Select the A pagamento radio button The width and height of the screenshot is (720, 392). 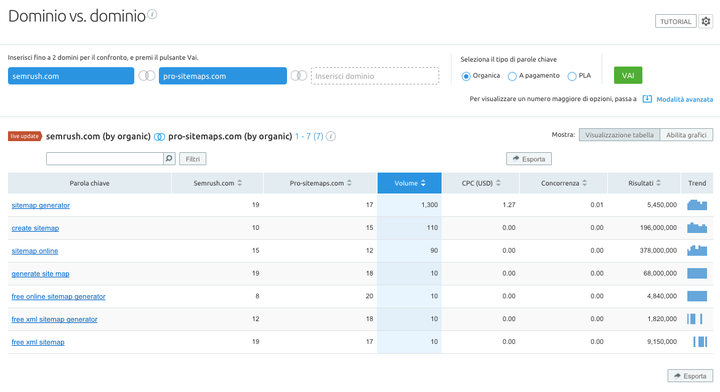tap(512, 76)
